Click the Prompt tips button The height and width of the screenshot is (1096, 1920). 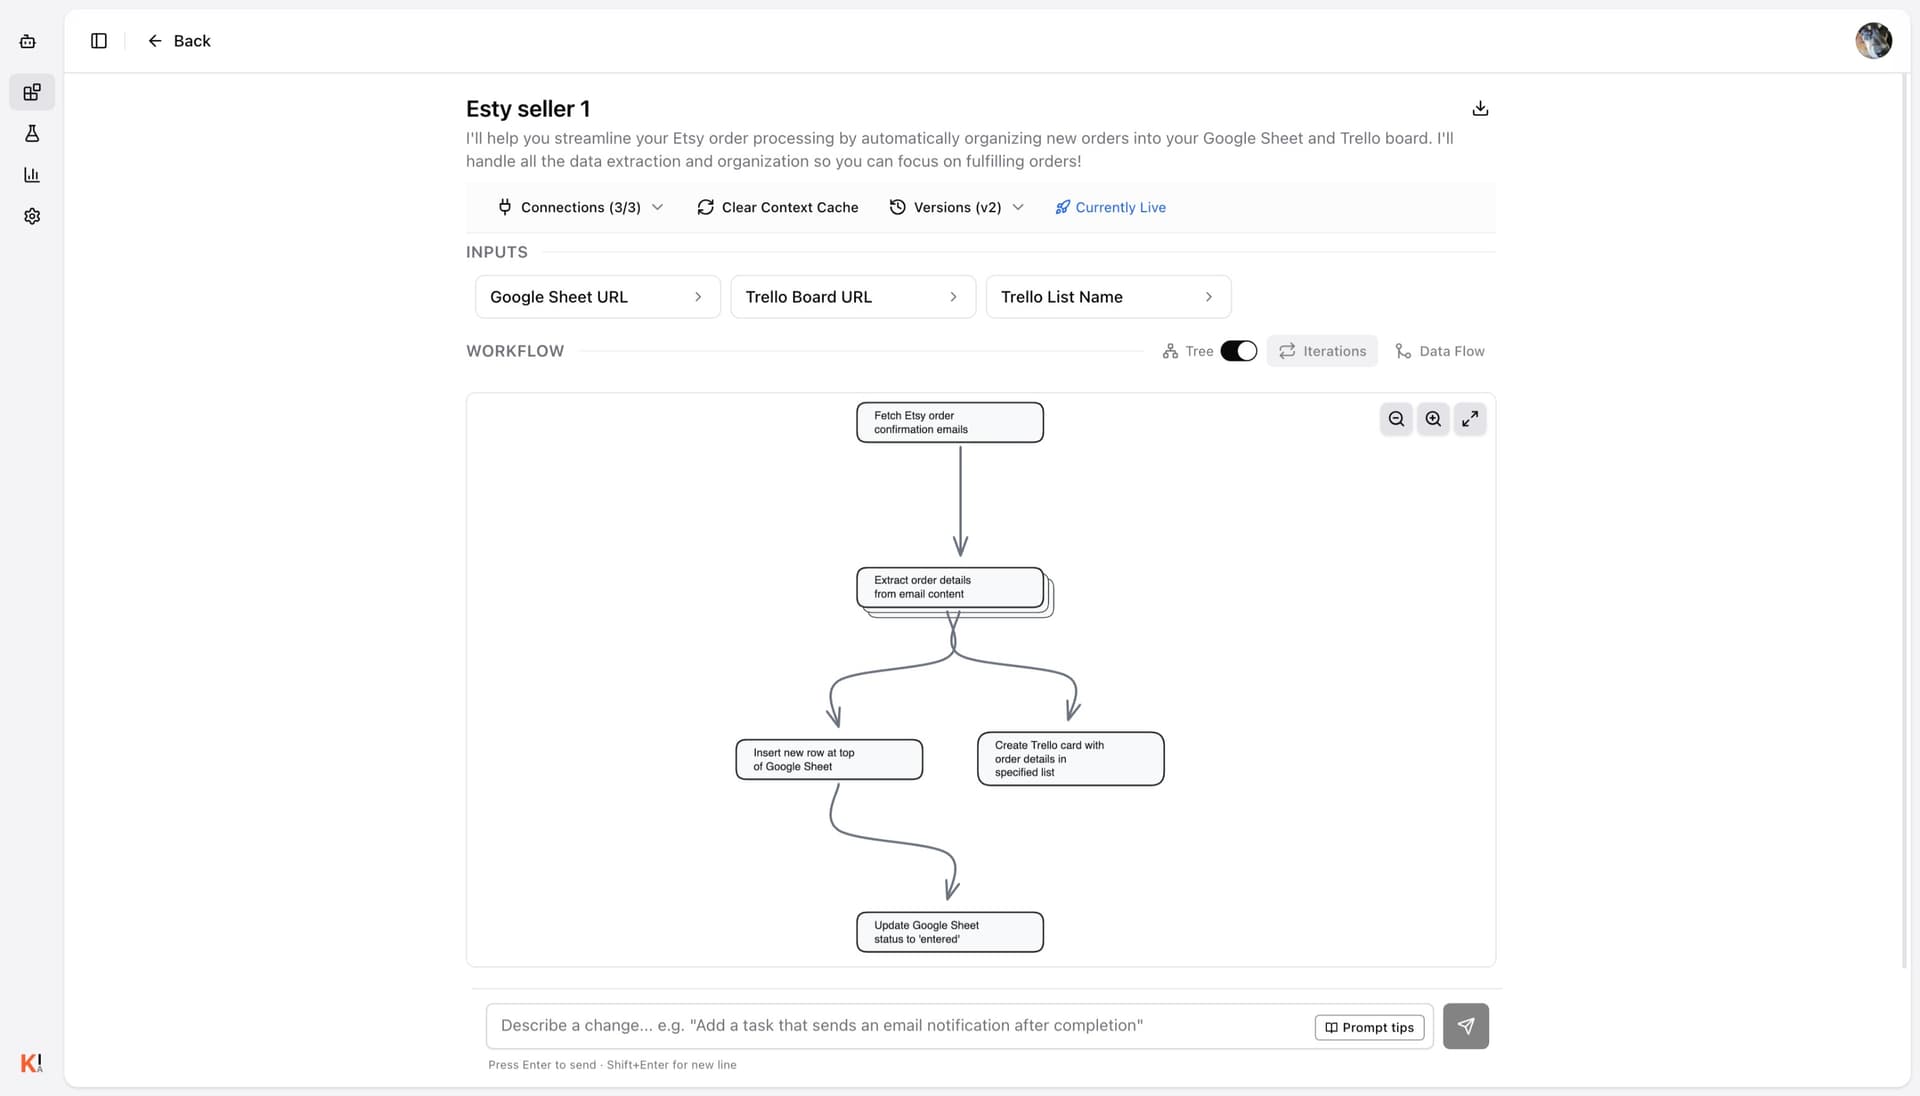(x=1369, y=1027)
